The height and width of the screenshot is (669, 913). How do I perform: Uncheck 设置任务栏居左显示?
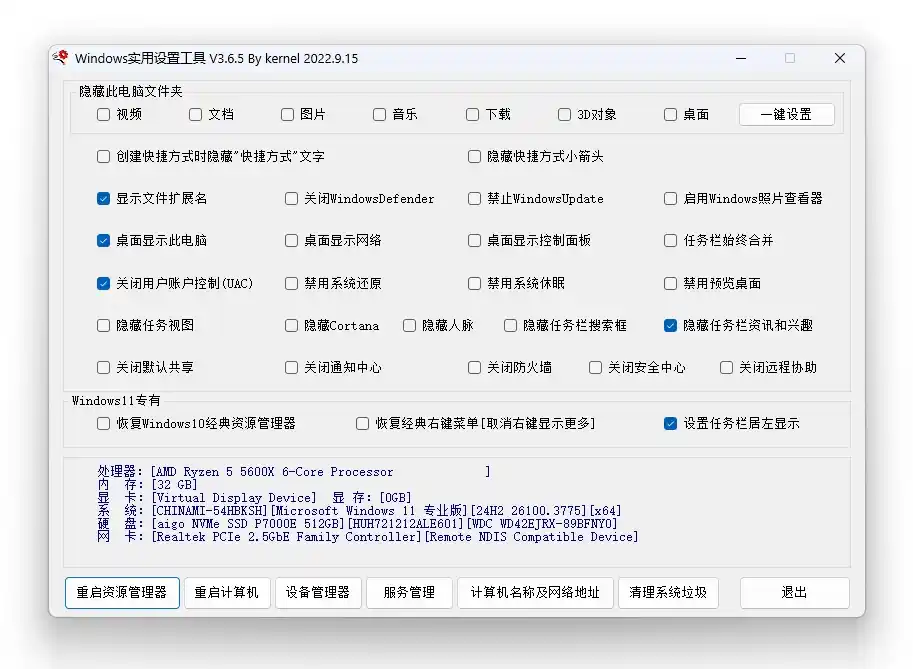670,423
